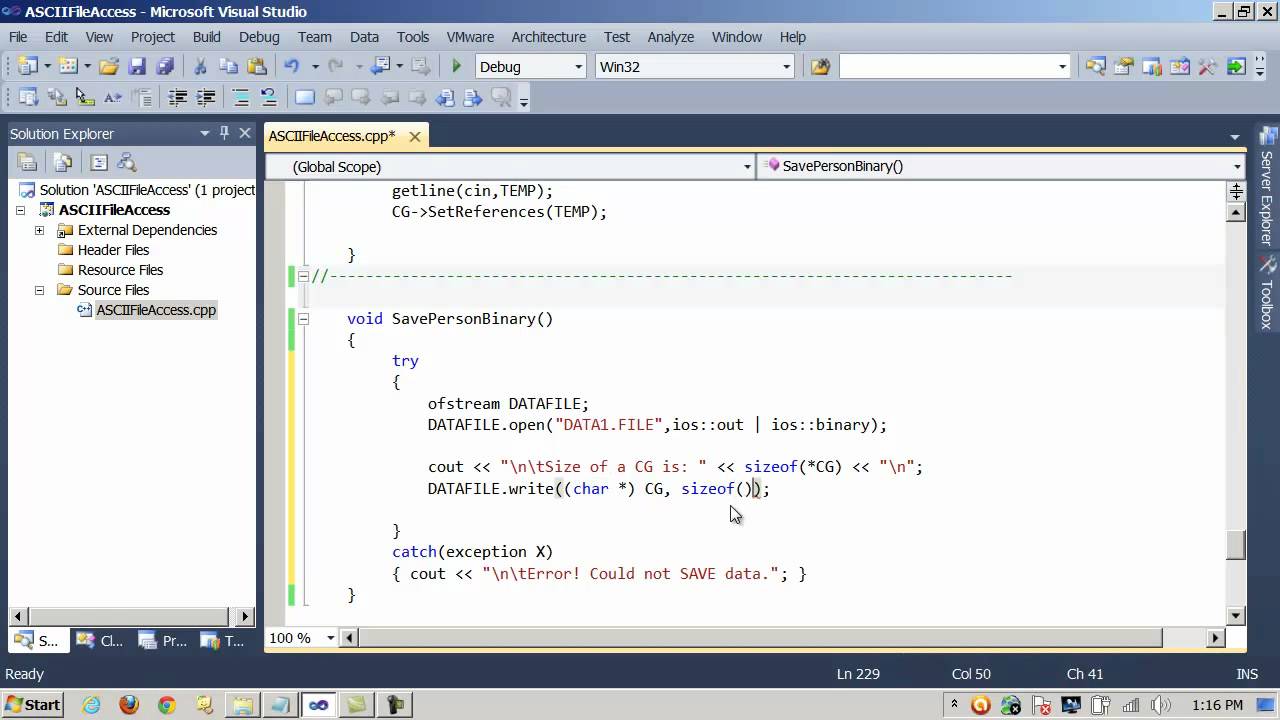Open the Toolbox wrench icon in toolbar

tap(1208, 66)
